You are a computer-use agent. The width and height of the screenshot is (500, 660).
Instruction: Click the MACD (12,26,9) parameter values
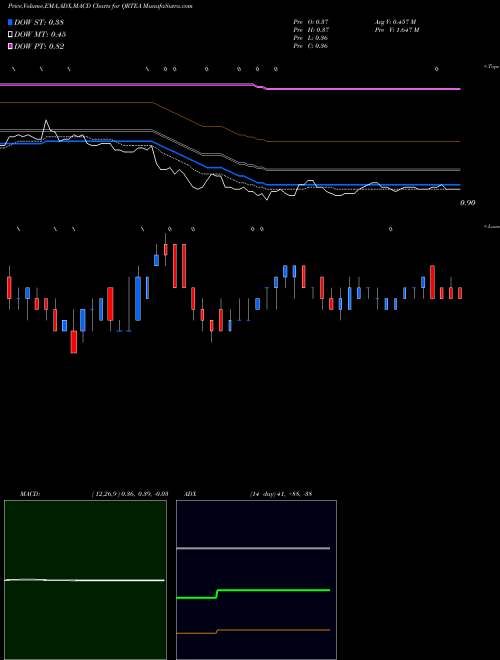pos(130,494)
